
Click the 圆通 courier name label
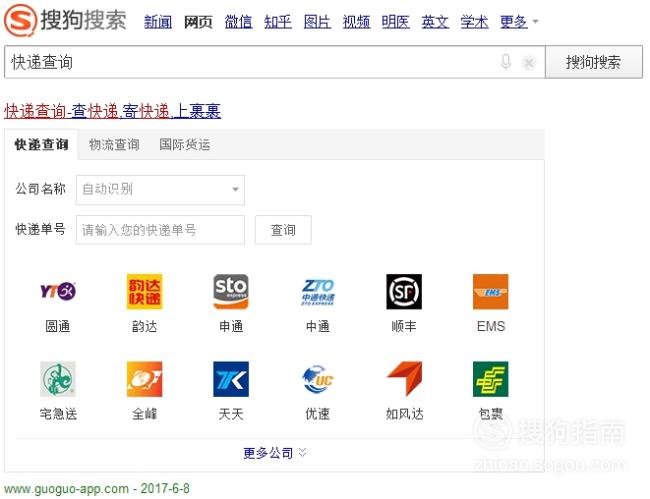tap(58, 327)
